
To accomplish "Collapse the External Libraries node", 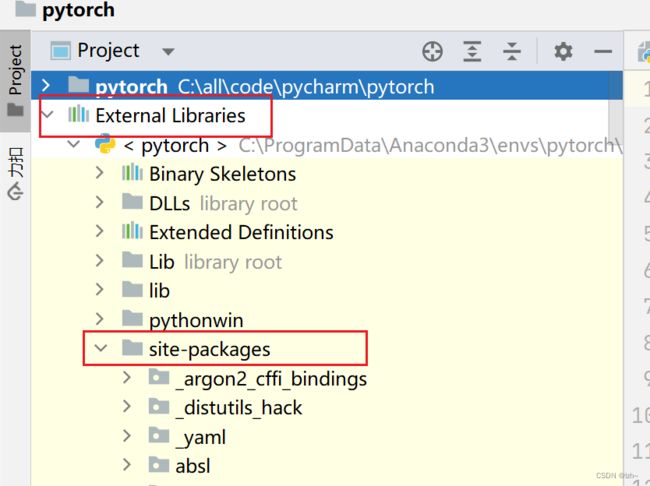I will click(x=48, y=114).
